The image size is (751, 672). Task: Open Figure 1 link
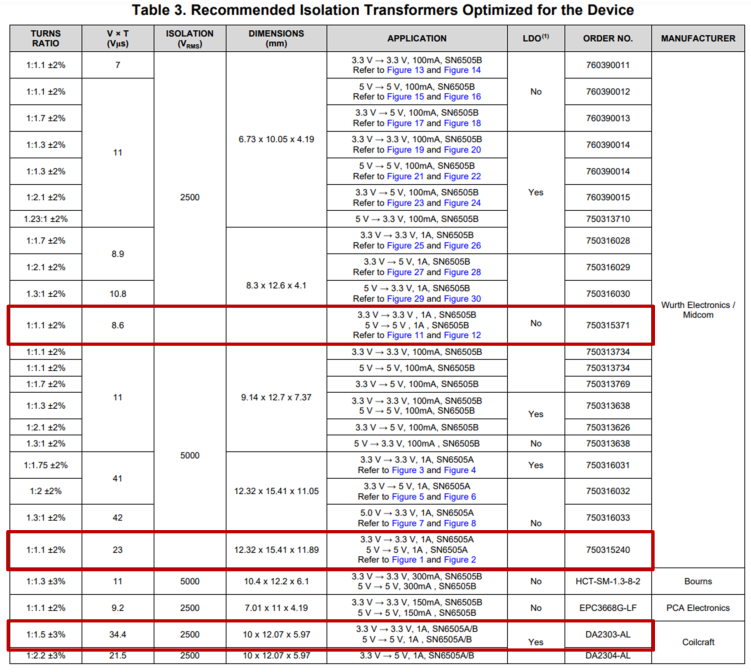point(408,560)
